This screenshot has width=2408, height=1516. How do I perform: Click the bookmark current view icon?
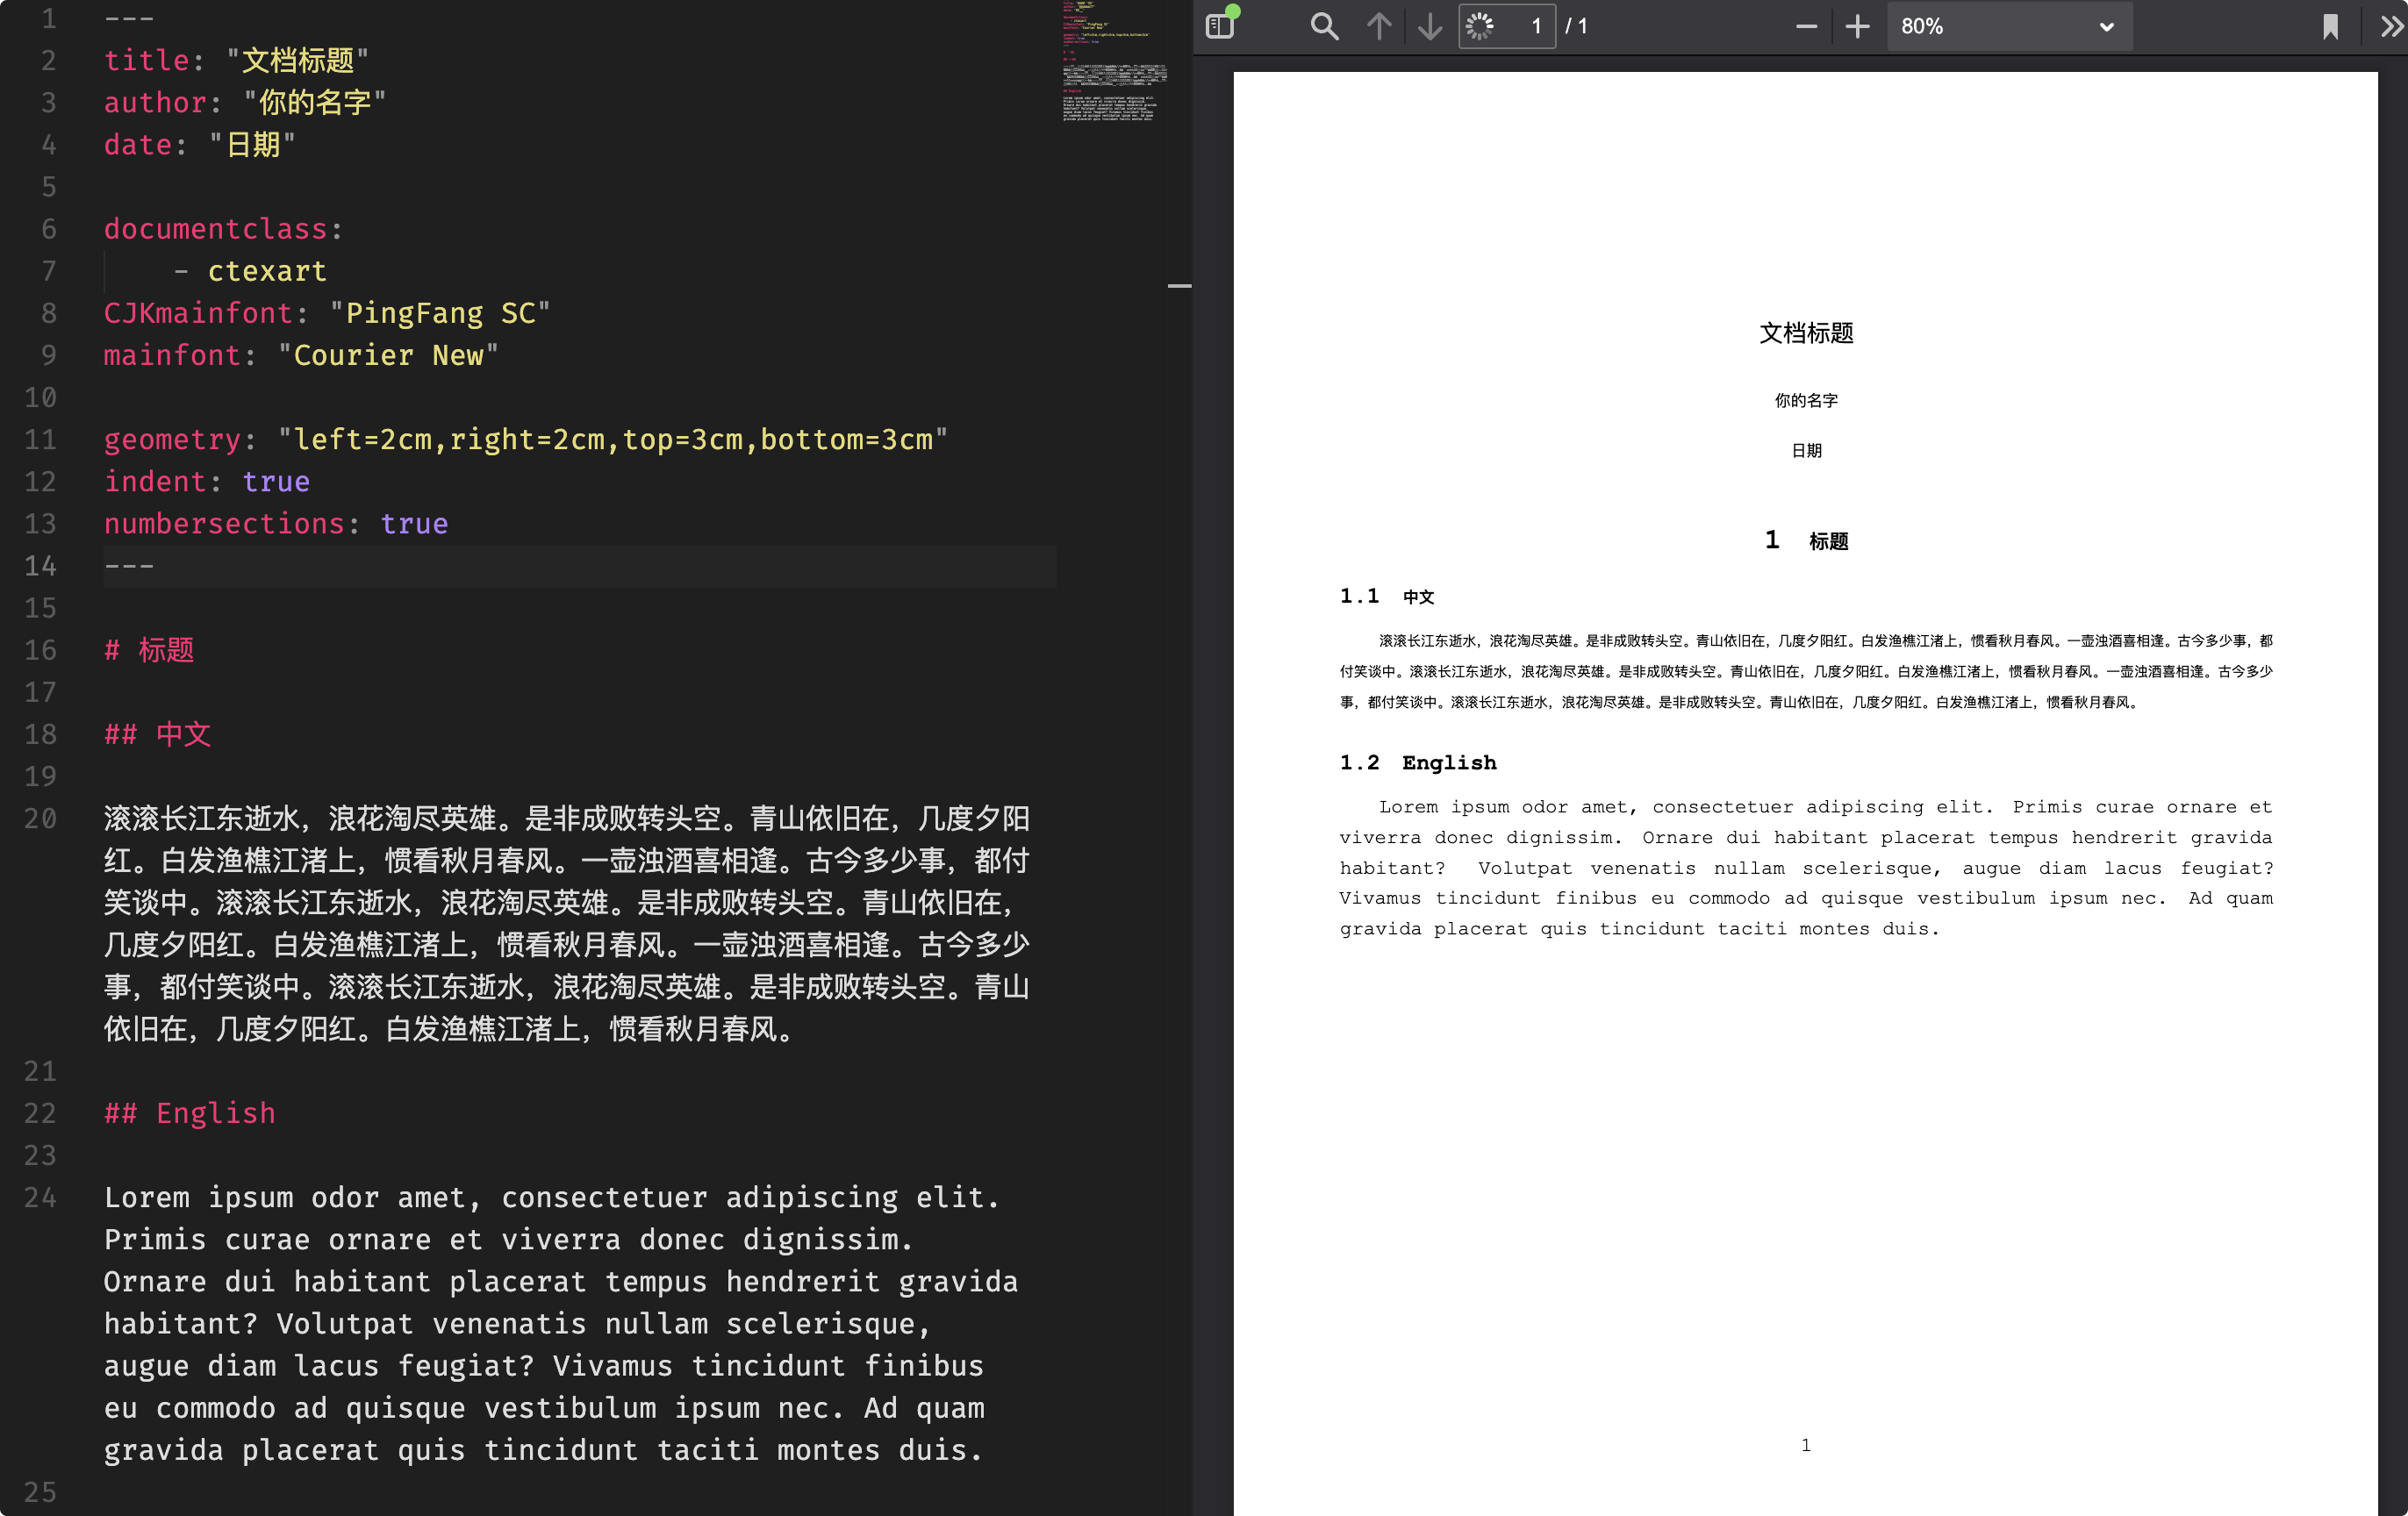pos(2330,26)
